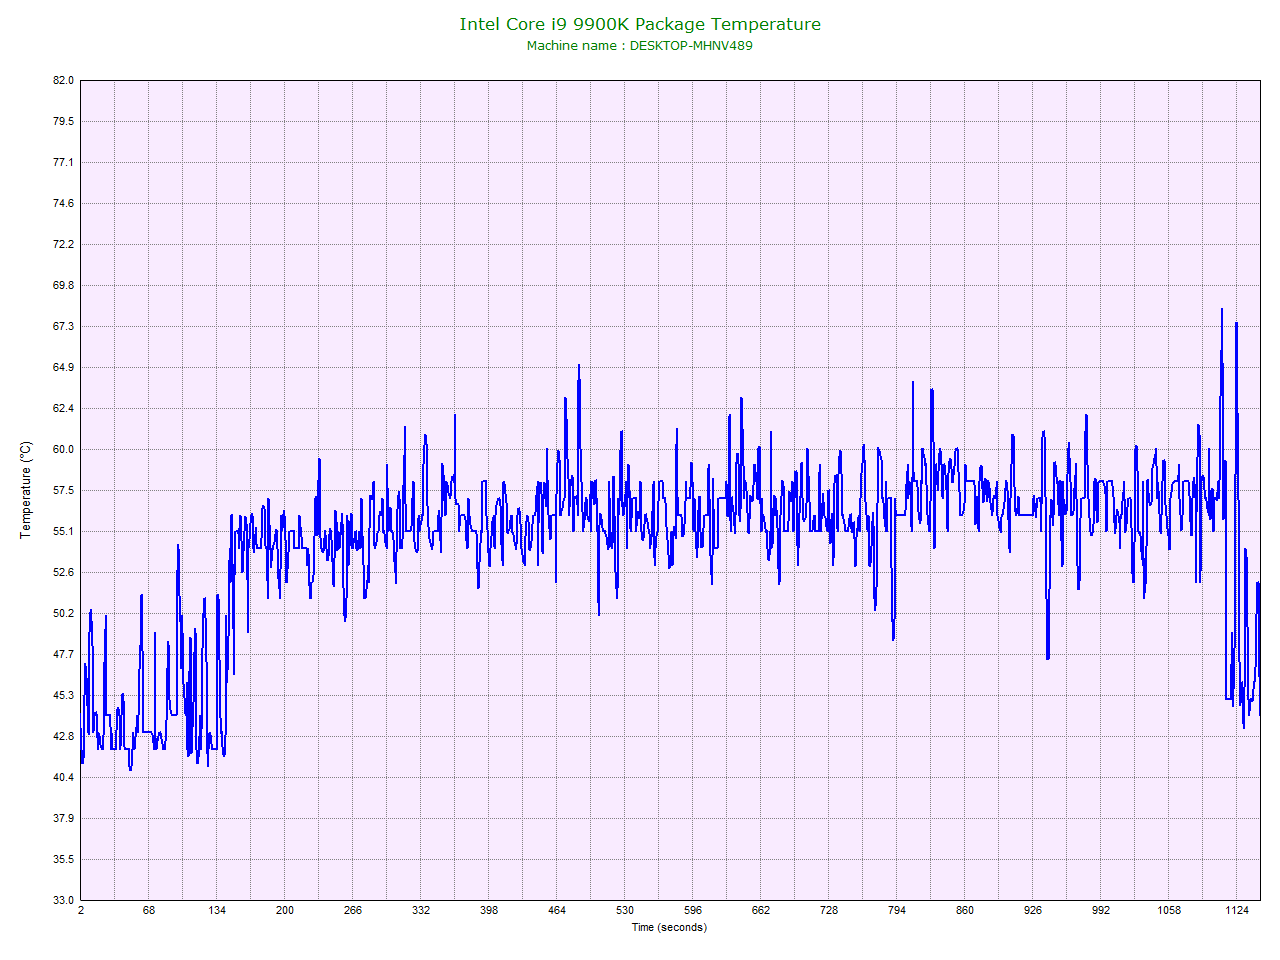Click the "42.8" temperature axis value
Viewport: 1280px width, 960px height.
pyautogui.click(x=63, y=736)
